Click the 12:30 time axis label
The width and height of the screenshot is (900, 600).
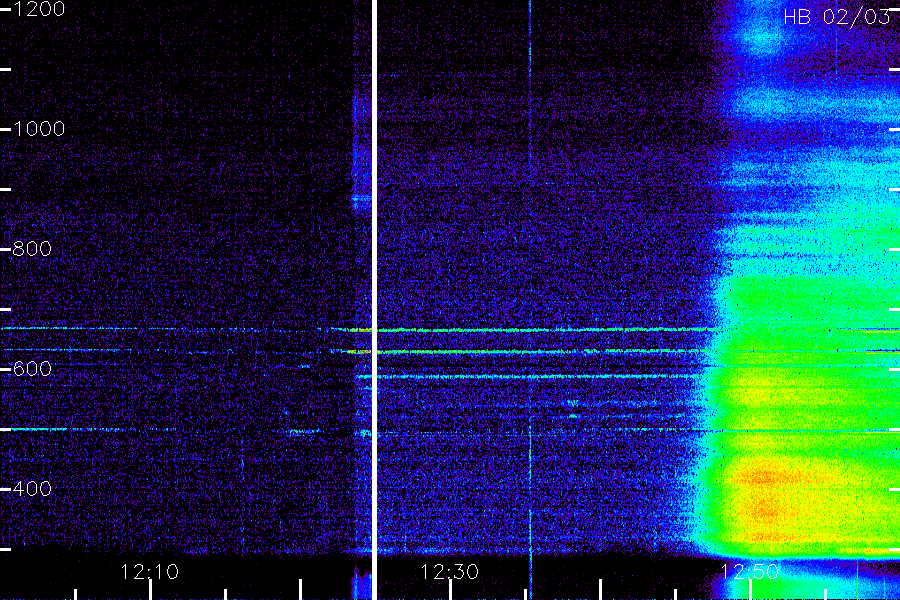[449, 571]
